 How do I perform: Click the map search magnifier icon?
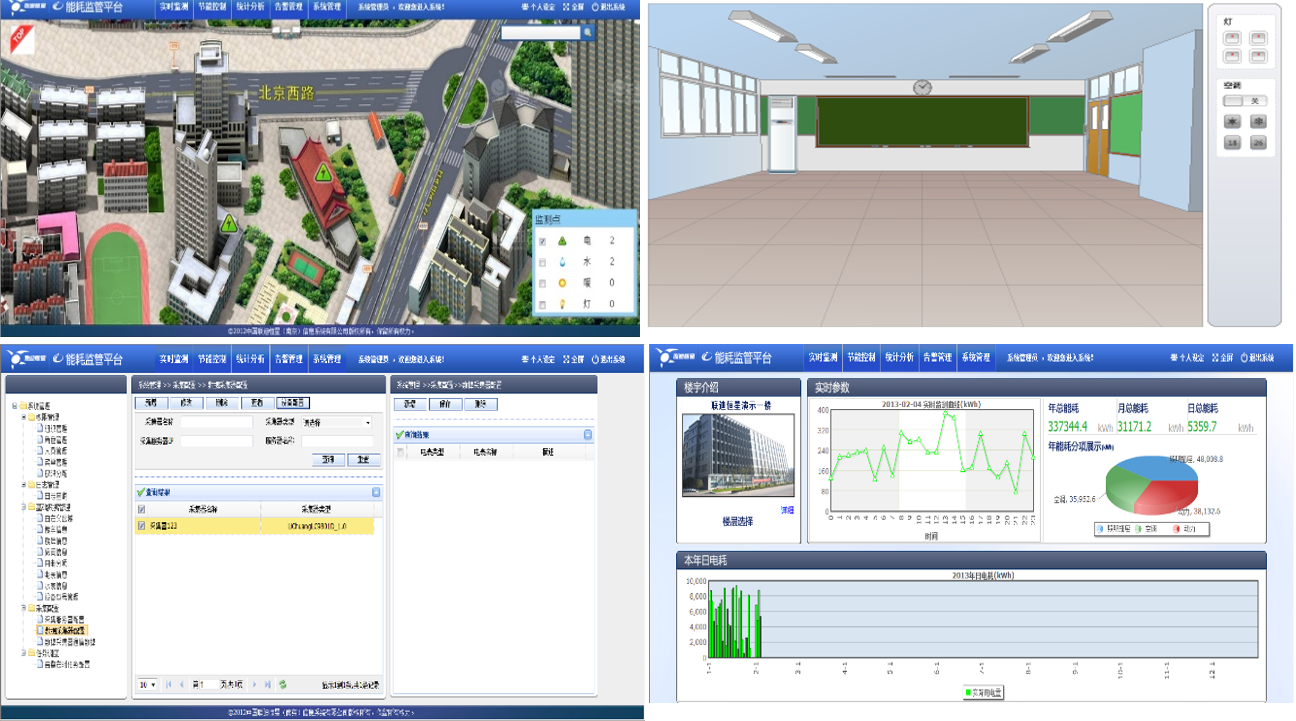click(587, 33)
